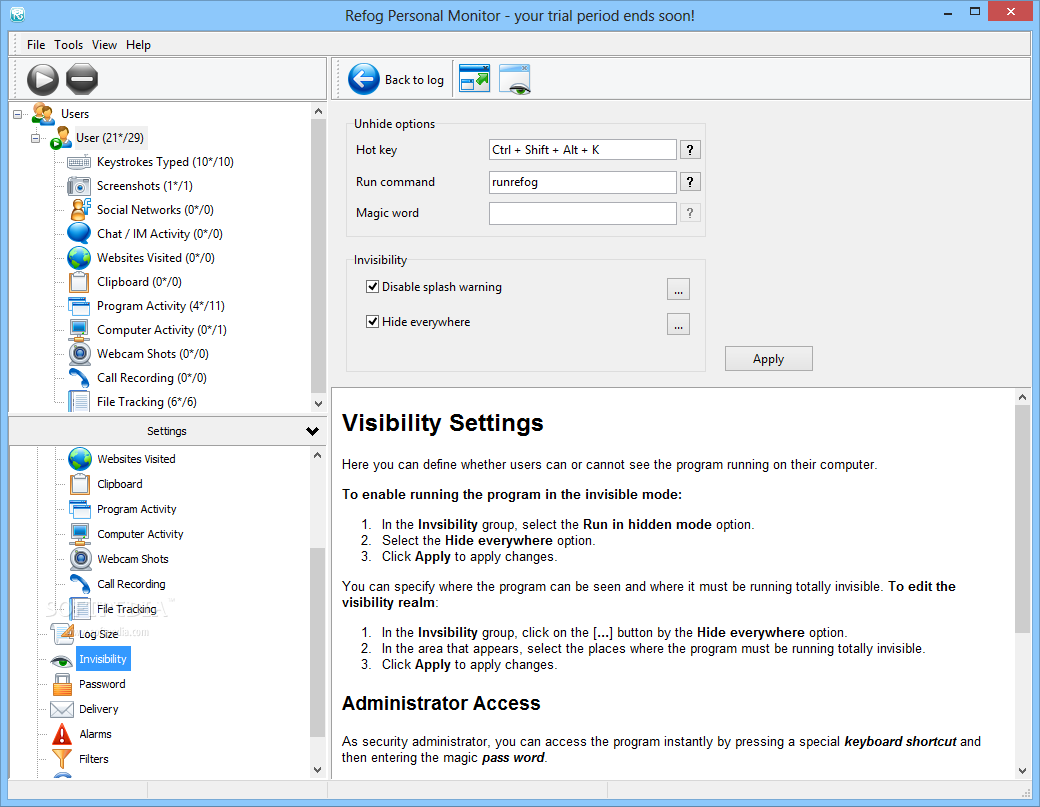1040x807 pixels.
Task: Click the Settings list scroll up arrow
Action: click(318, 456)
